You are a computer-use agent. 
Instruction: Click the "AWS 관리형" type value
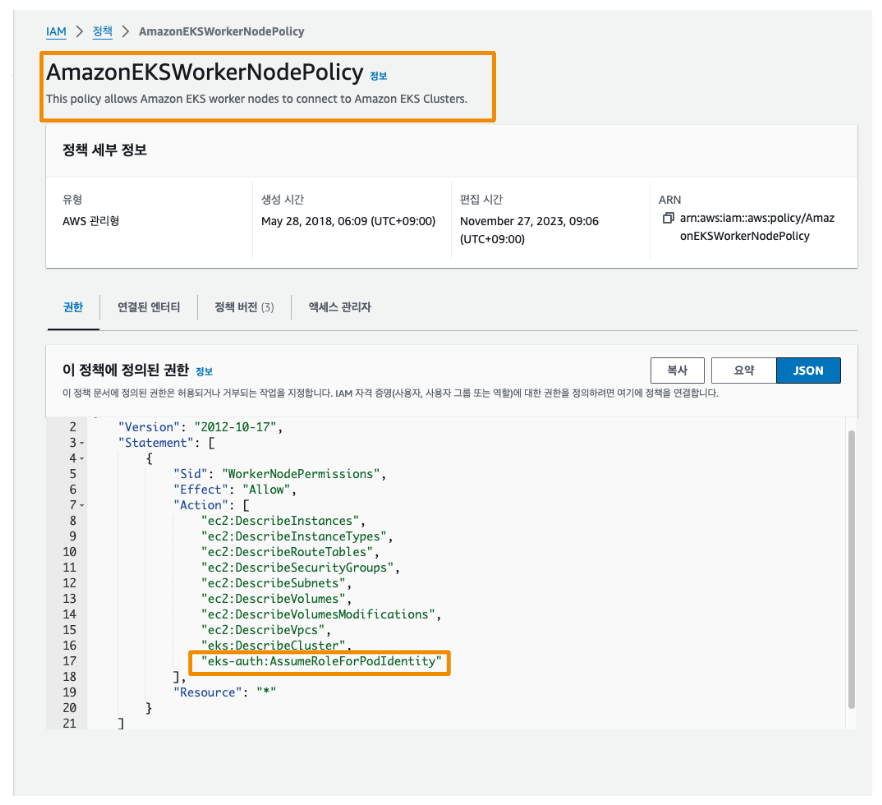(x=91, y=221)
